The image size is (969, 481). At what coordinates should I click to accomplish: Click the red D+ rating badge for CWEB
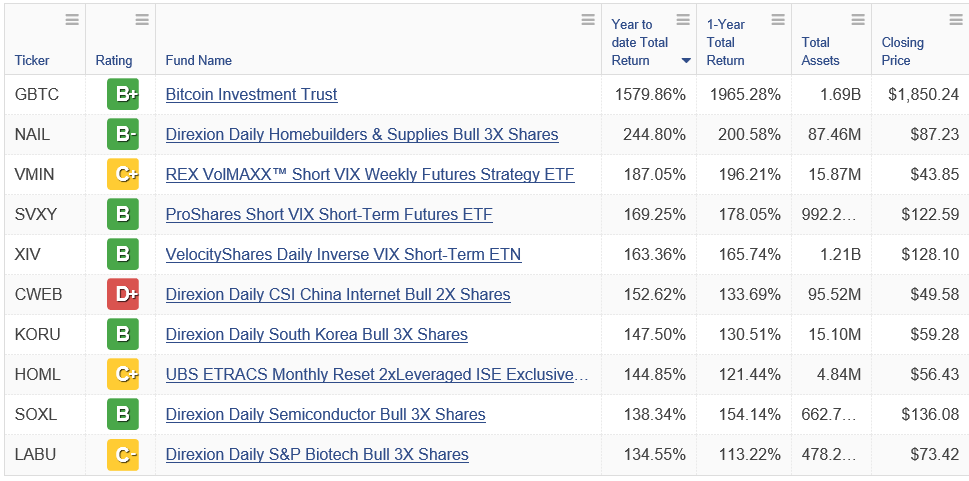(123, 295)
